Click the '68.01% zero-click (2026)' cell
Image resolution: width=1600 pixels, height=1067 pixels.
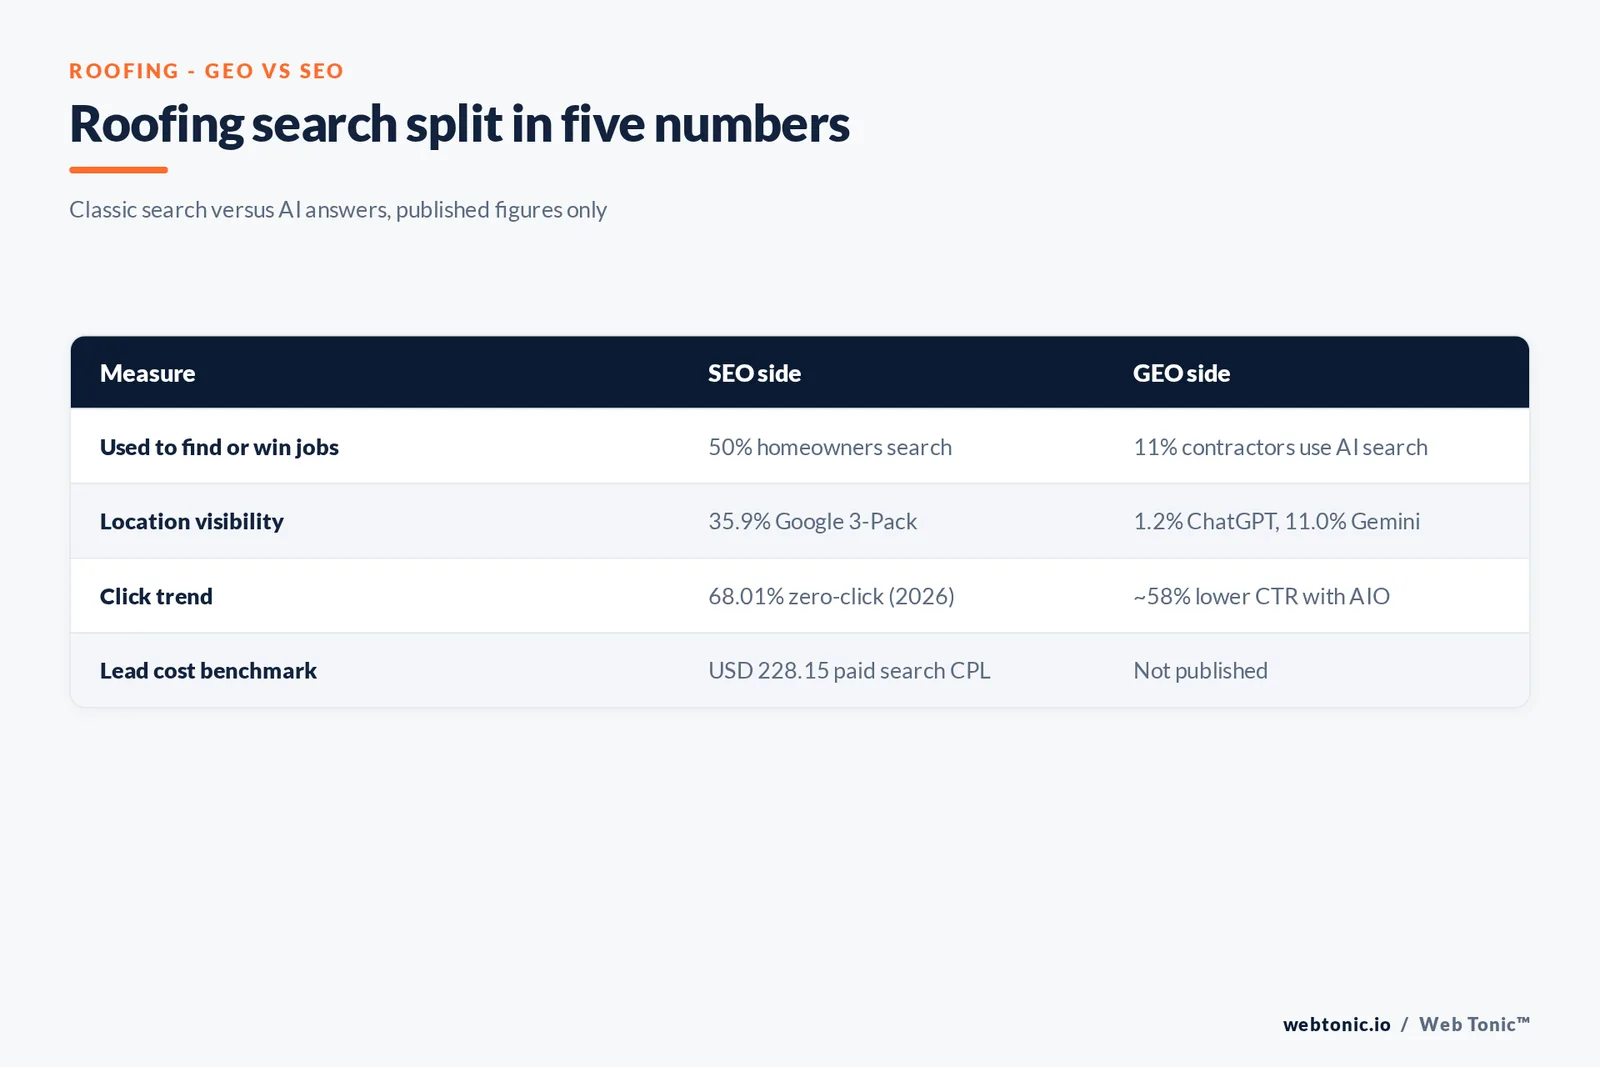coord(831,596)
